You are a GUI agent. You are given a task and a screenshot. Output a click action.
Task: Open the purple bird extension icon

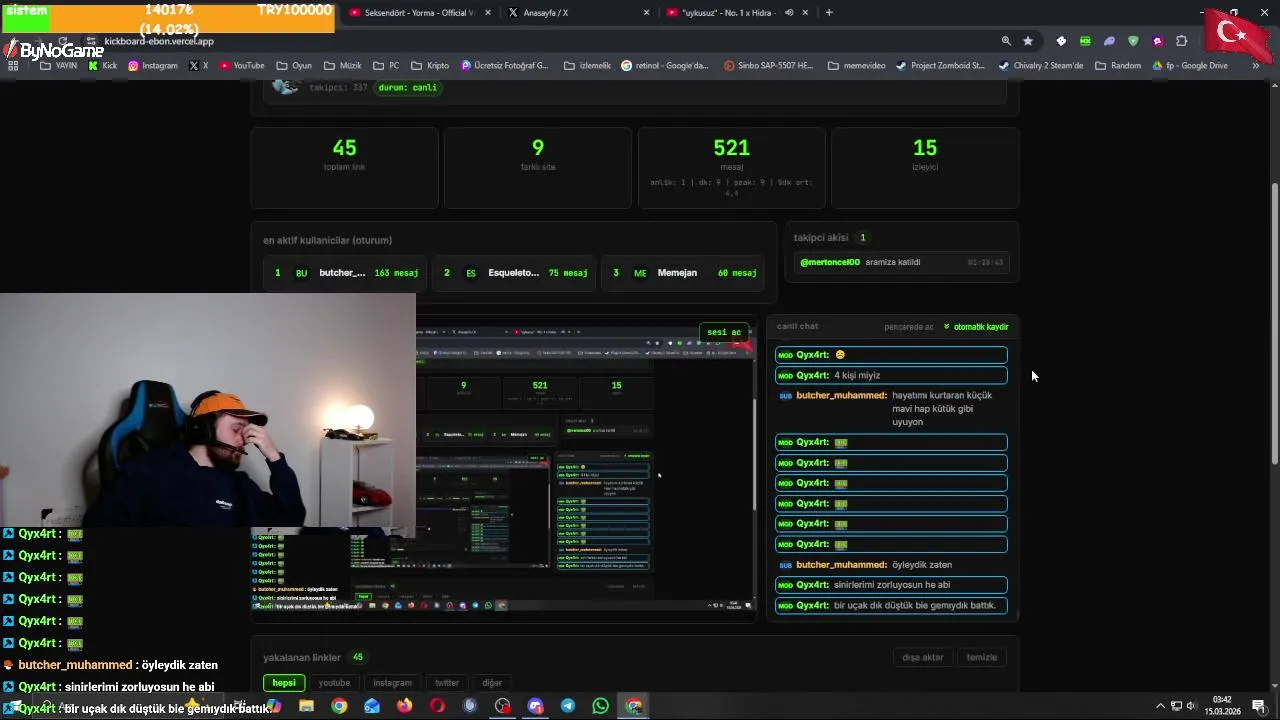click(x=1109, y=41)
